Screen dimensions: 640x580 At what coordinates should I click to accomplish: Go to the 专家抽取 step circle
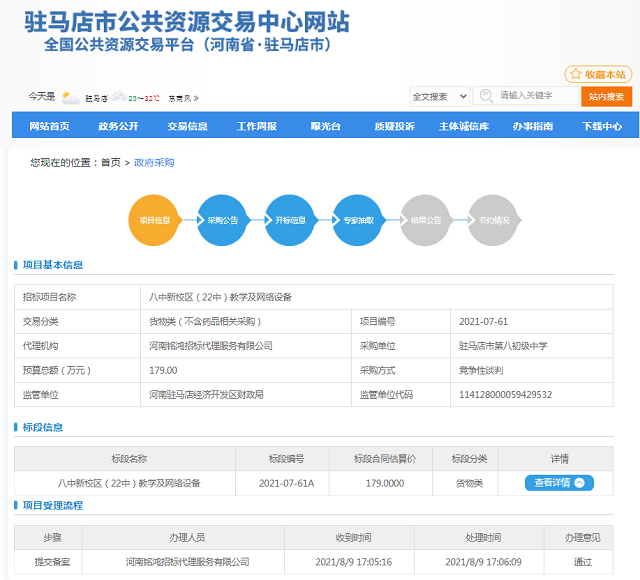click(x=358, y=220)
